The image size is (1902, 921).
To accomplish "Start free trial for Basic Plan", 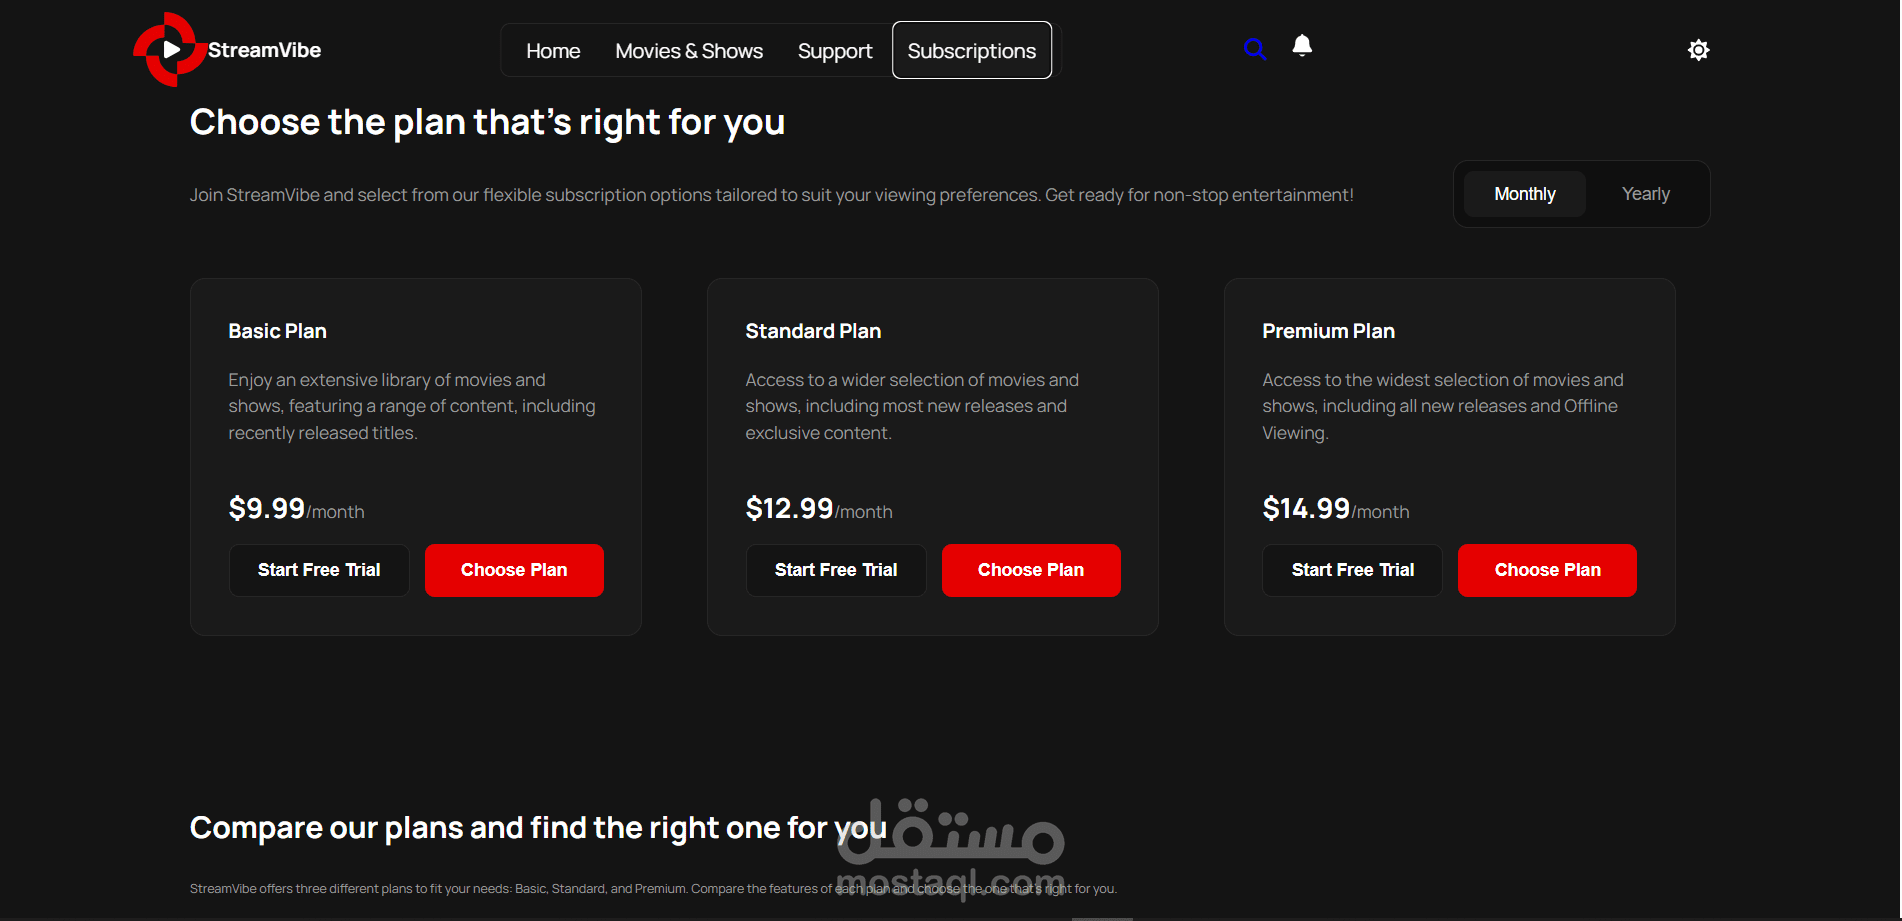I will pos(319,570).
